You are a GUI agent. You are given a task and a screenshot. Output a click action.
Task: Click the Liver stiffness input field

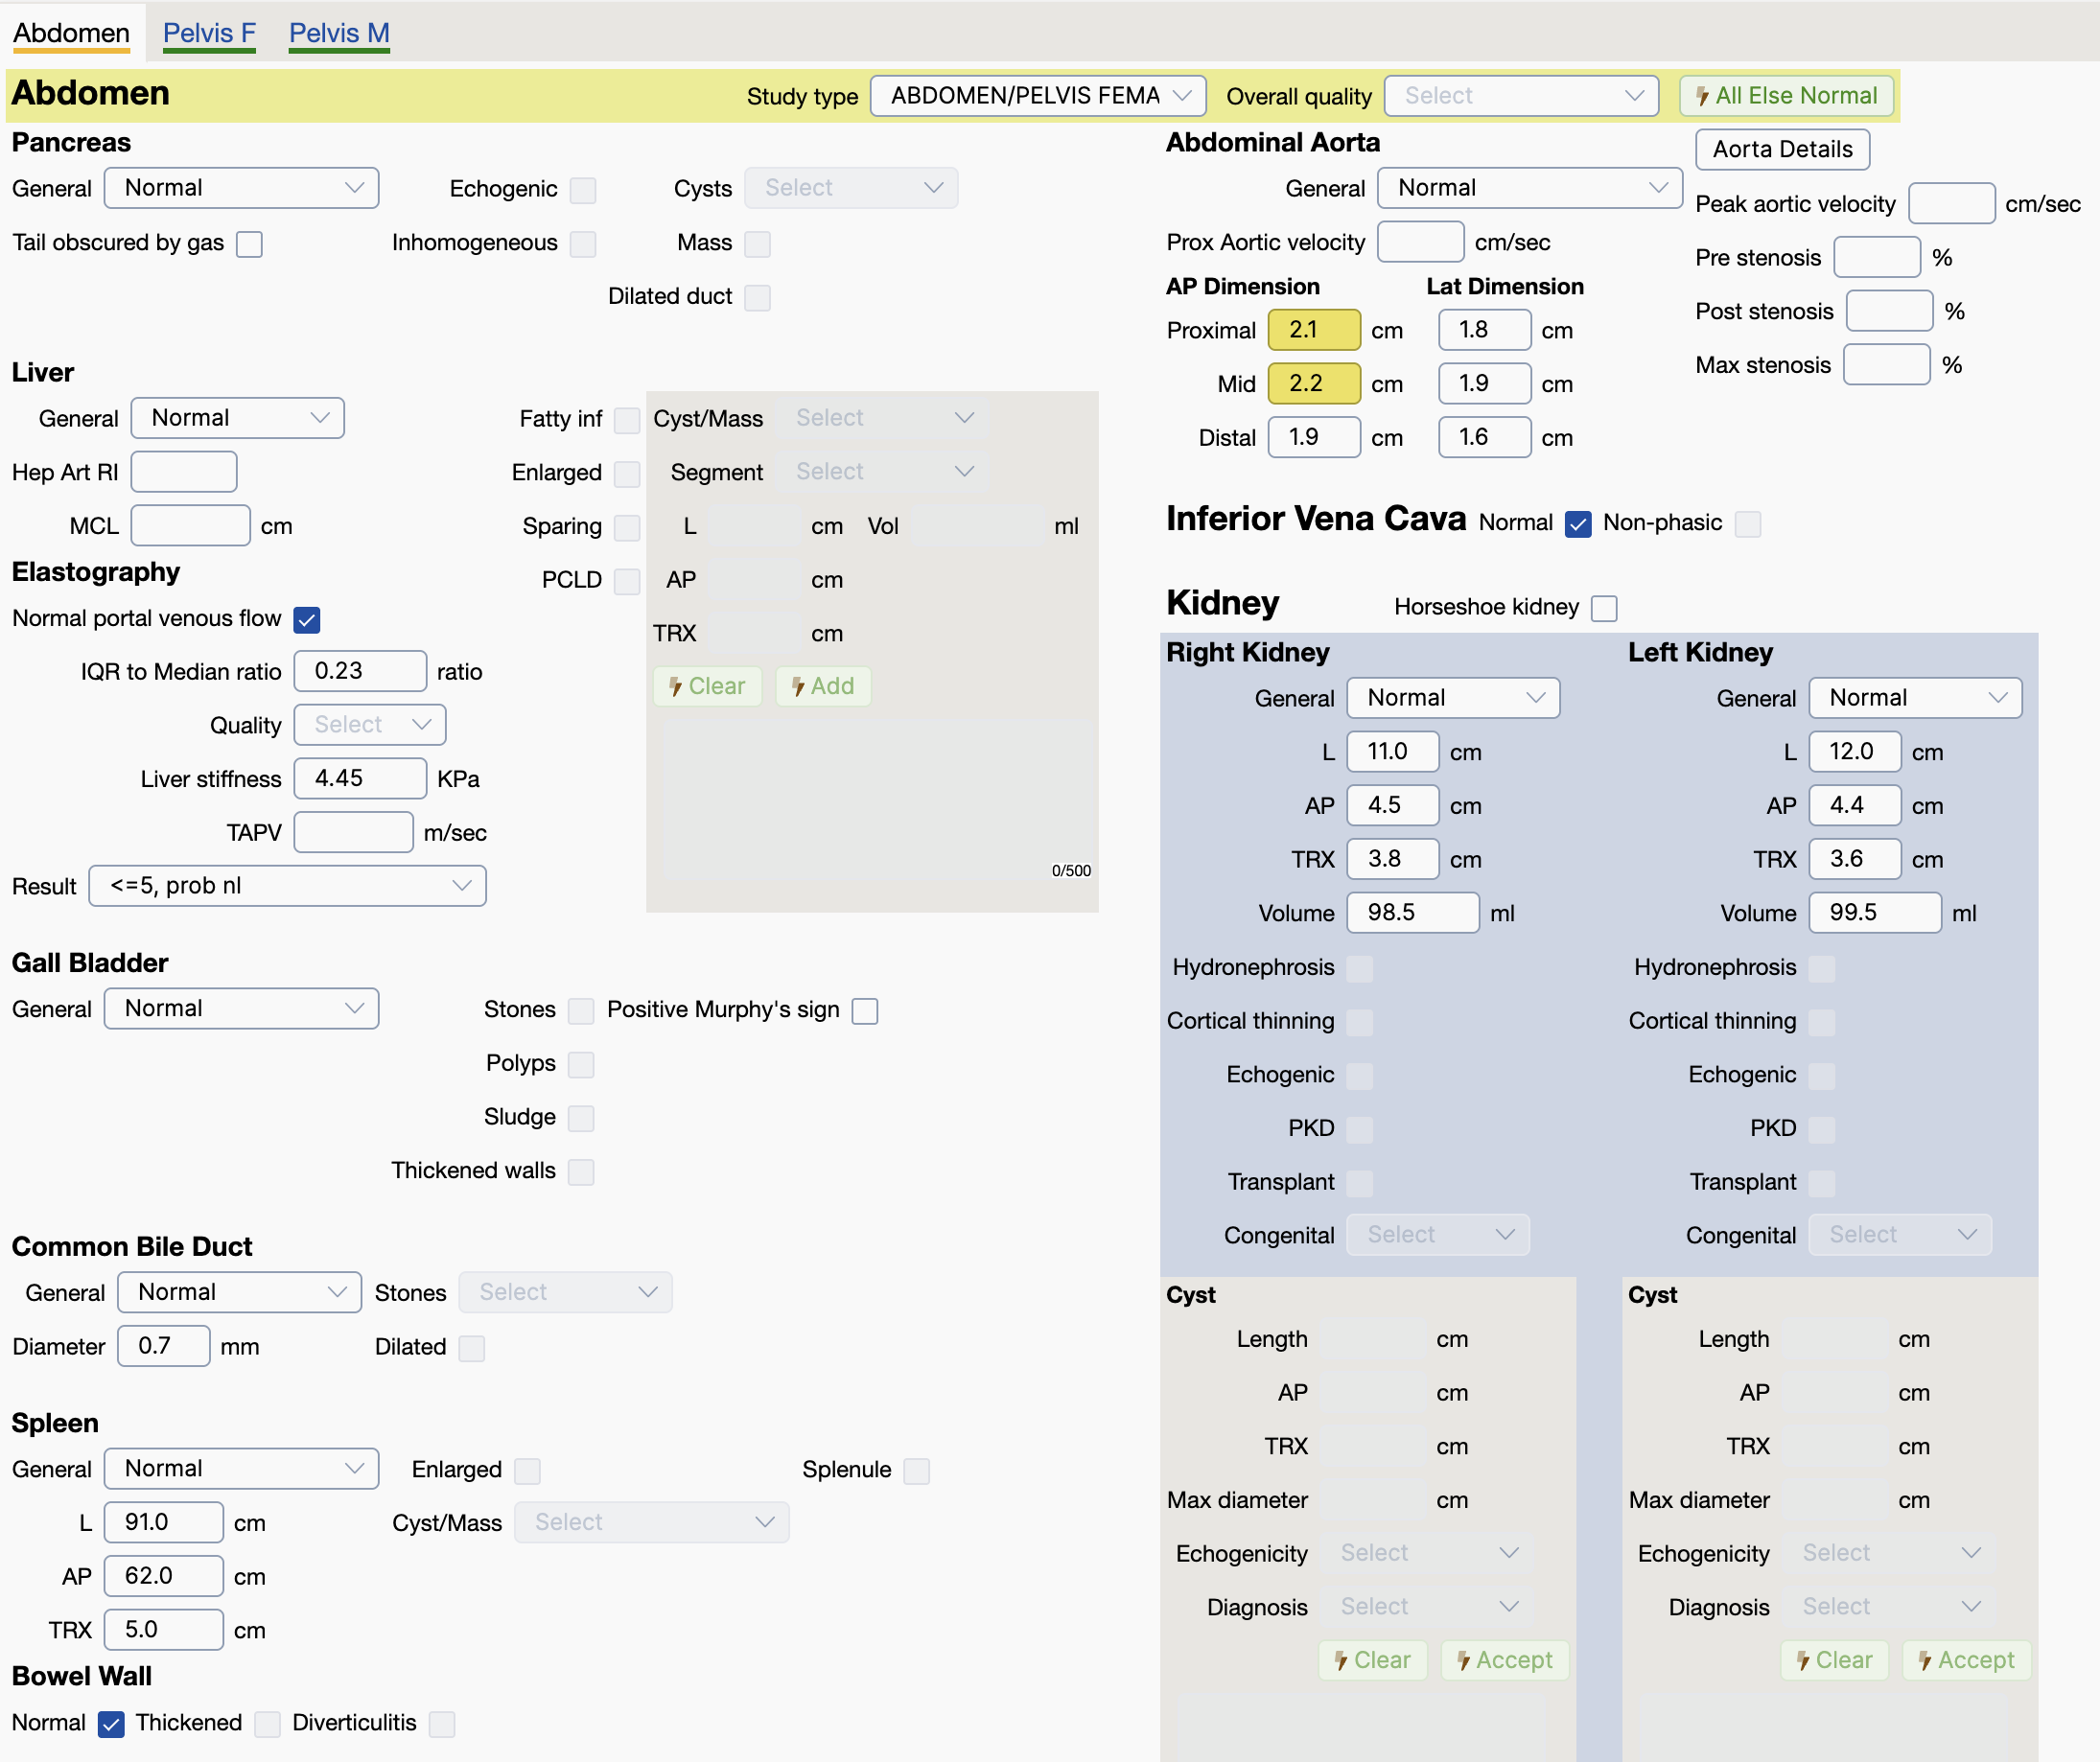[360, 779]
